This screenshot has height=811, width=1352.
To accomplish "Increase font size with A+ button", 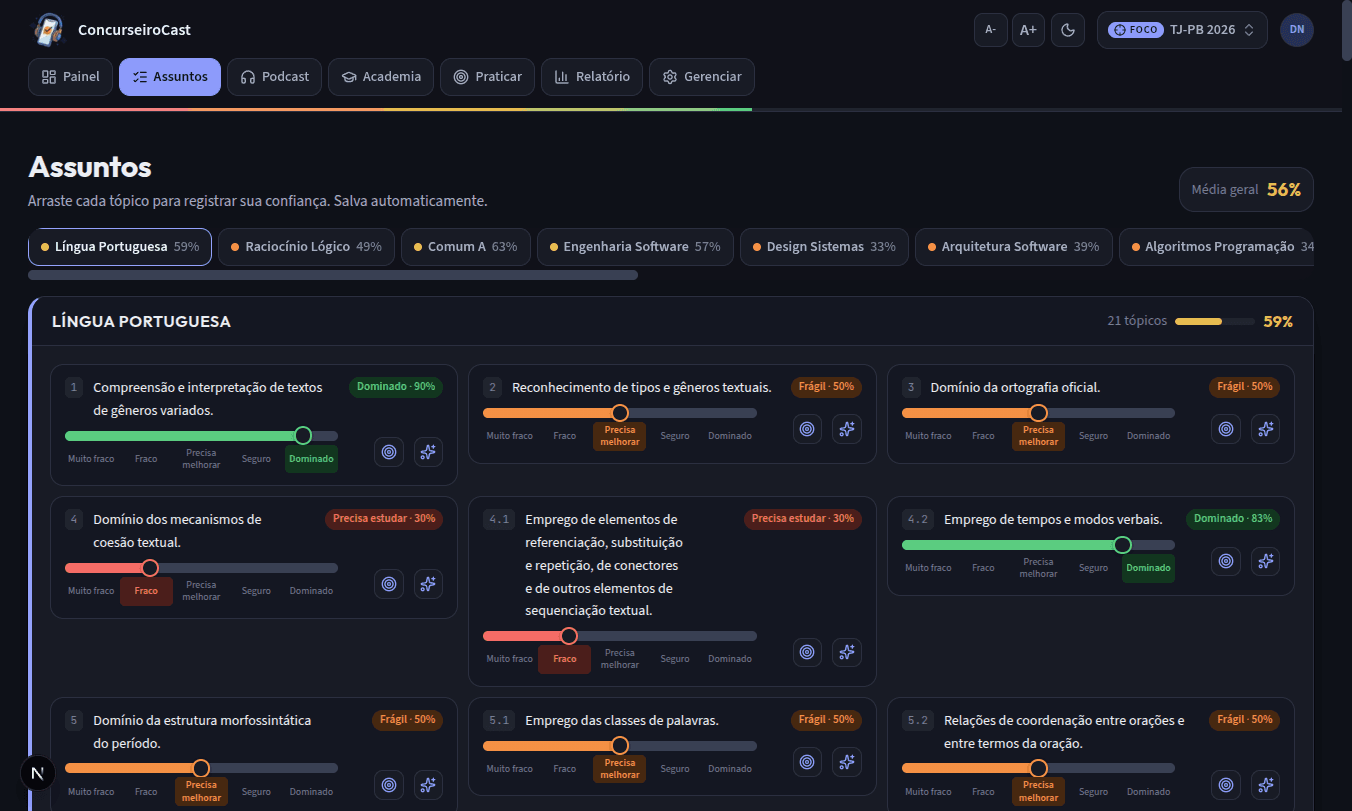I will pyautogui.click(x=1028, y=30).
